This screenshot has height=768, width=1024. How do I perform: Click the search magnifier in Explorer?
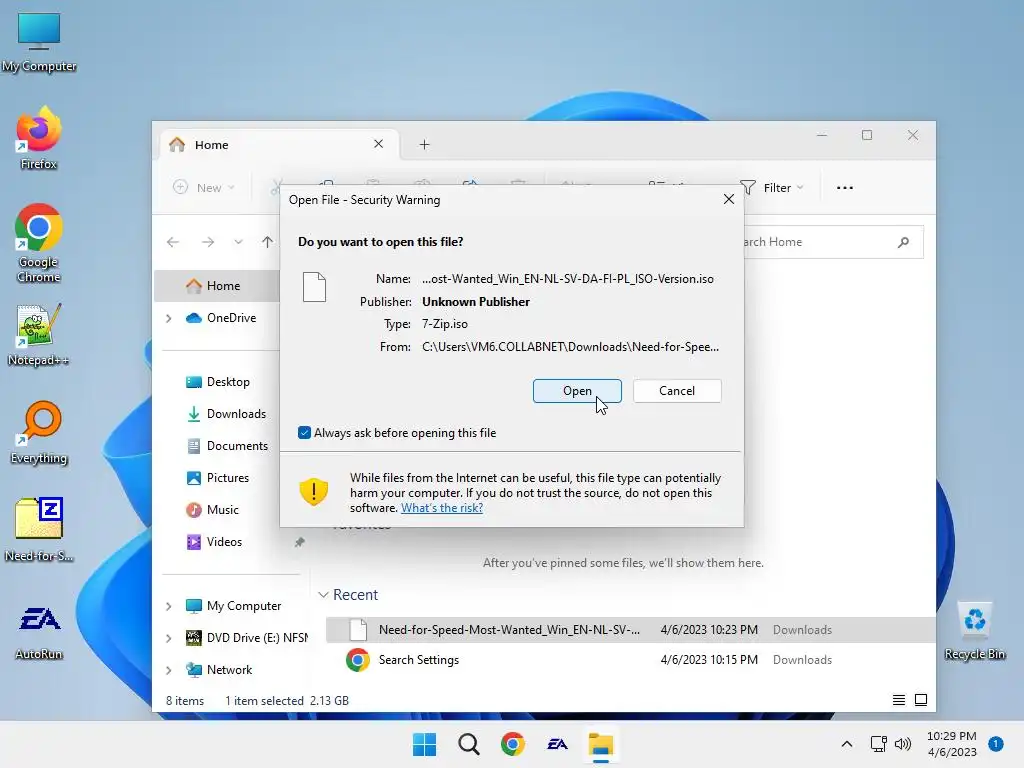(x=903, y=242)
